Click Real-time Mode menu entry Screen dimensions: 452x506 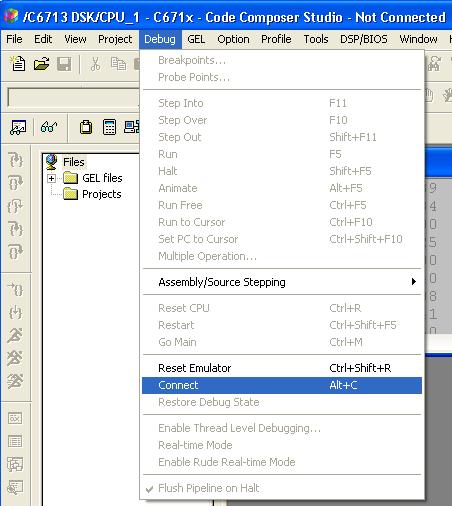282,445
